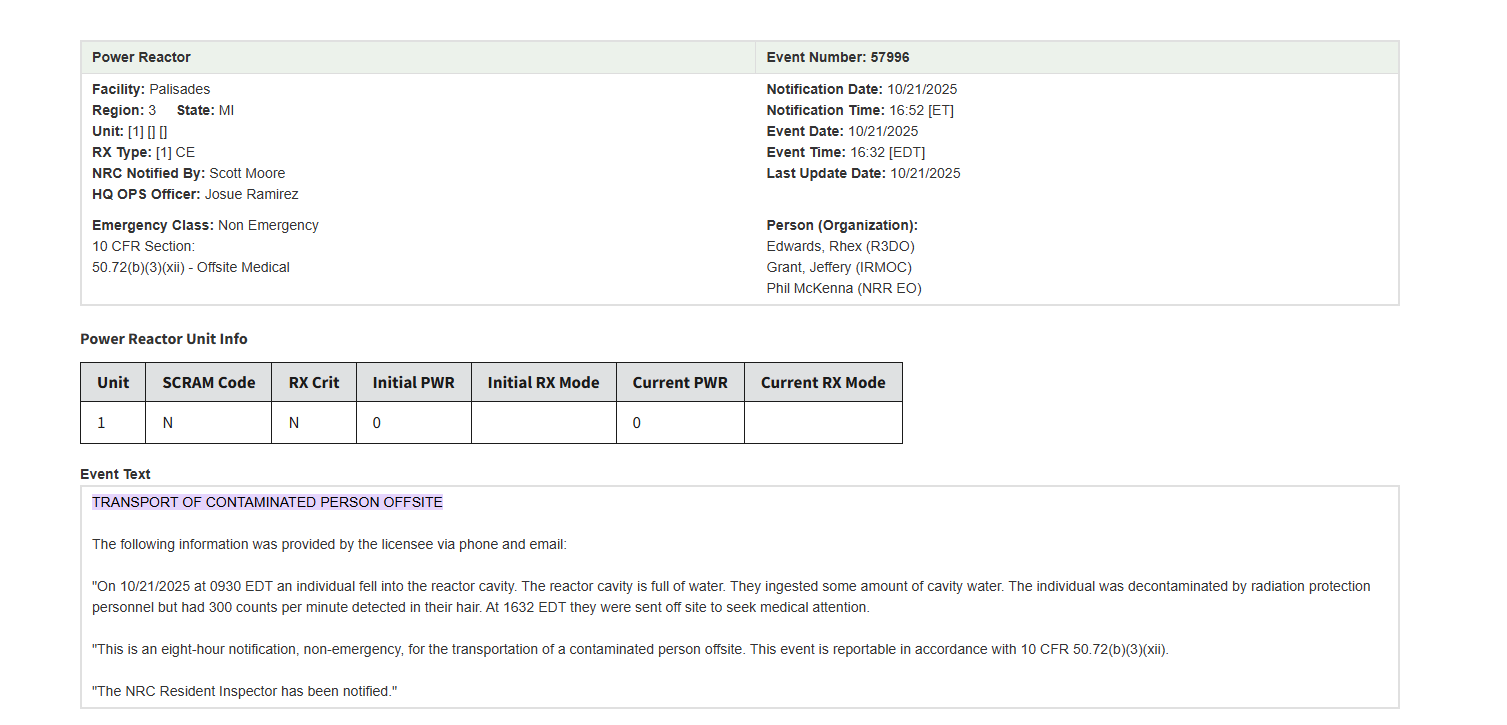Select the "Person (Organization):" label
This screenshot has height=725, width=1507.
842,225
